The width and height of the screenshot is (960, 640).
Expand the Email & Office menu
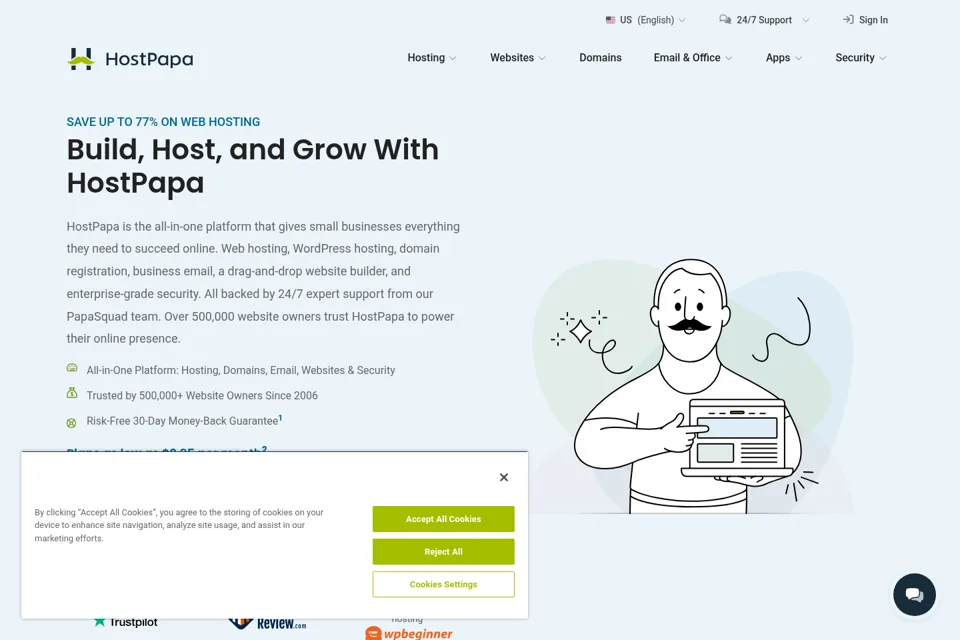pyautogui.click(x=692, y=58)
